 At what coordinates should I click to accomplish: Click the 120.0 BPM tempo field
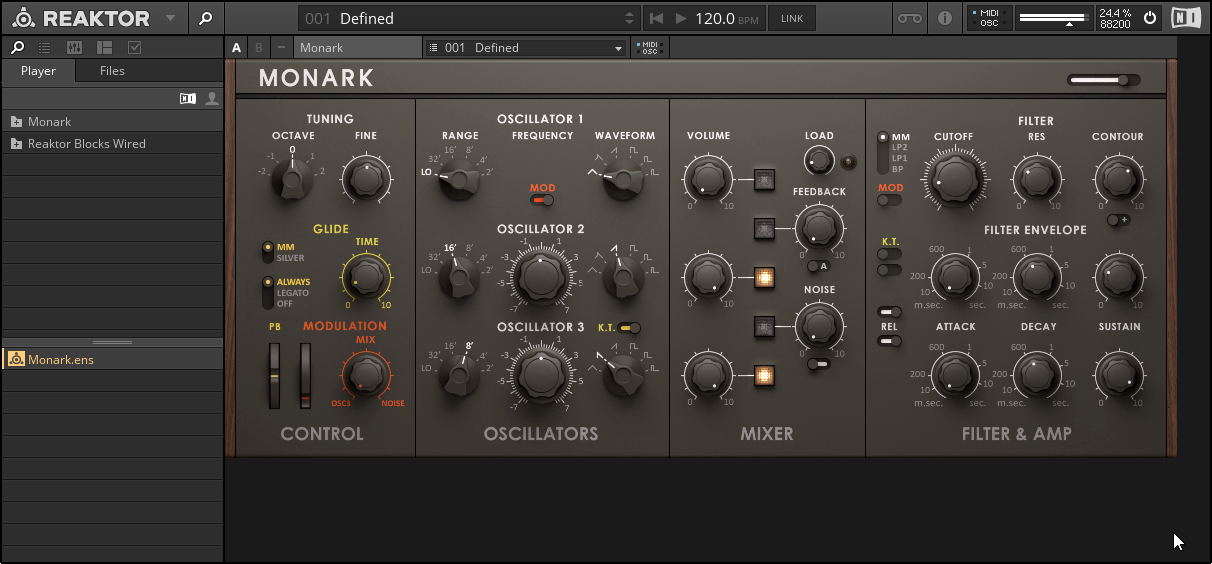[727, 18]
